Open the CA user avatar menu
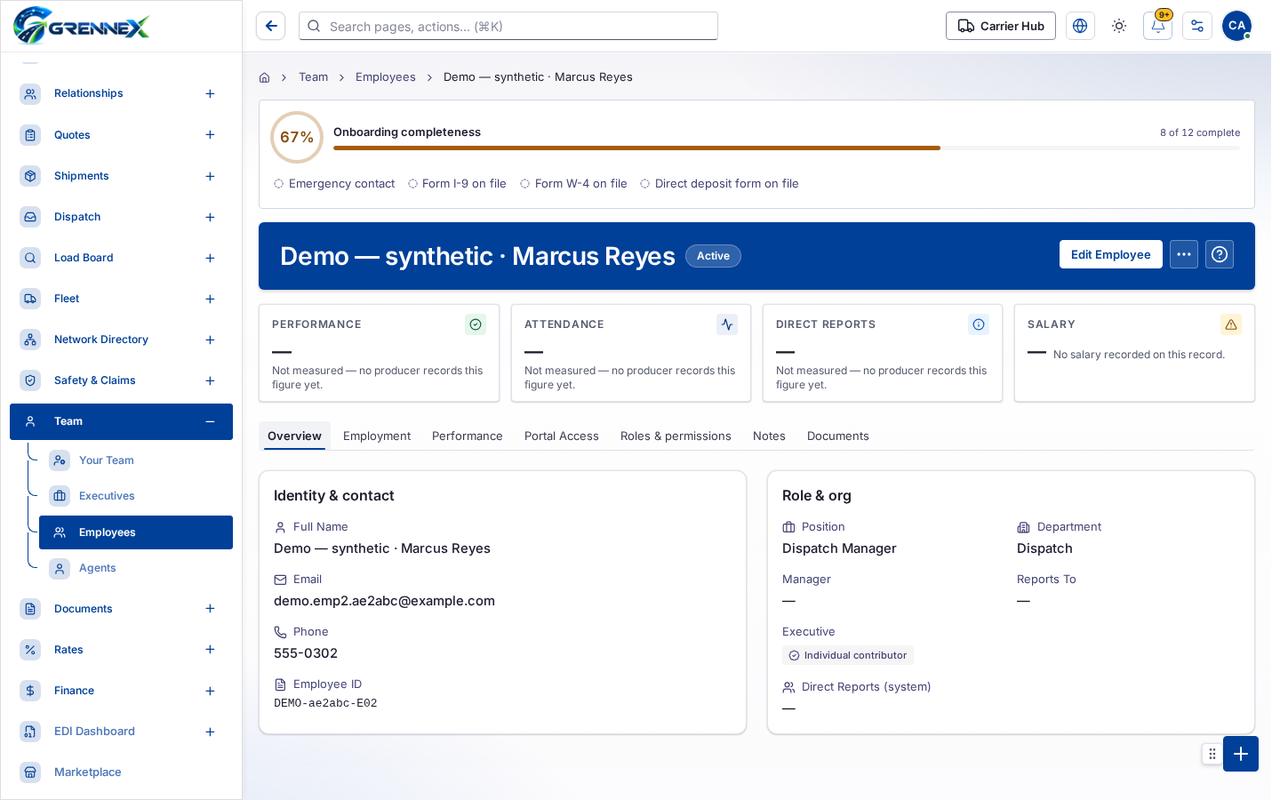The image size is (1280, 800). (1237, 26)
